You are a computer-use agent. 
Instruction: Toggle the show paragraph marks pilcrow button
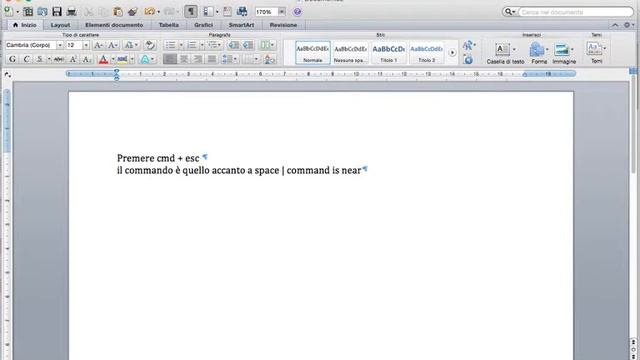[x=191, y=11]
